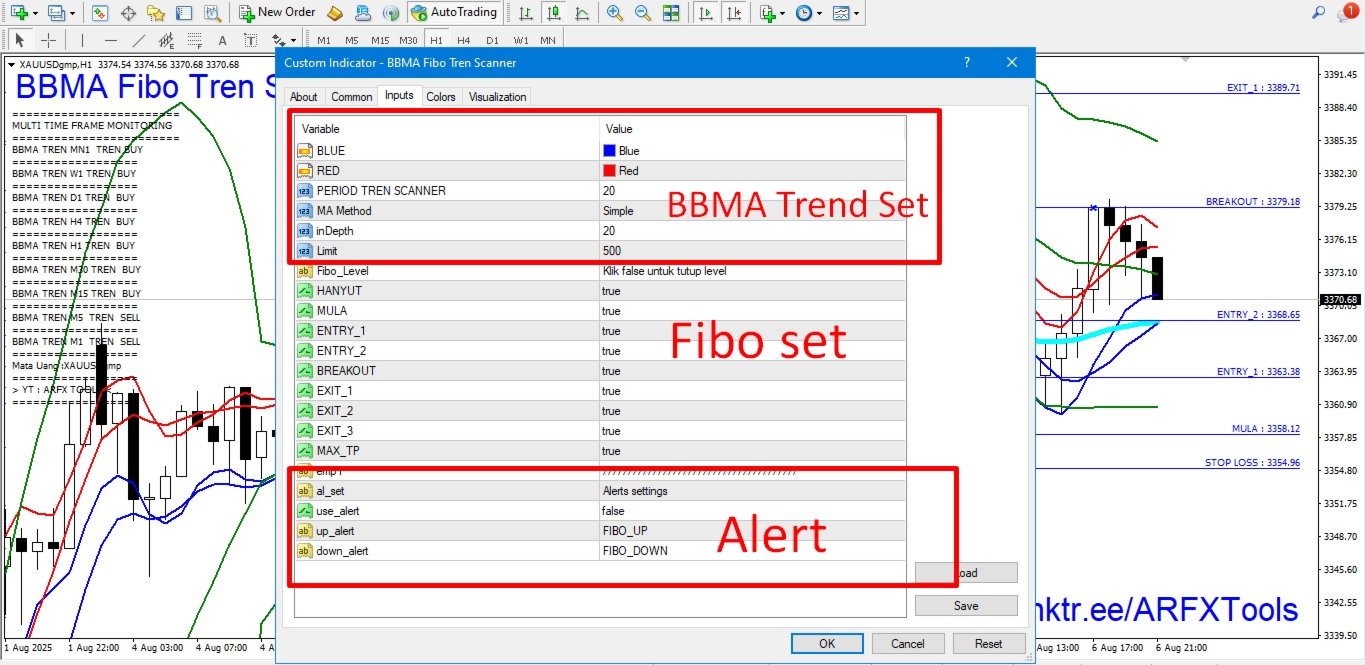
Task: Click the Reset button
Action: (x=989, y=643)
